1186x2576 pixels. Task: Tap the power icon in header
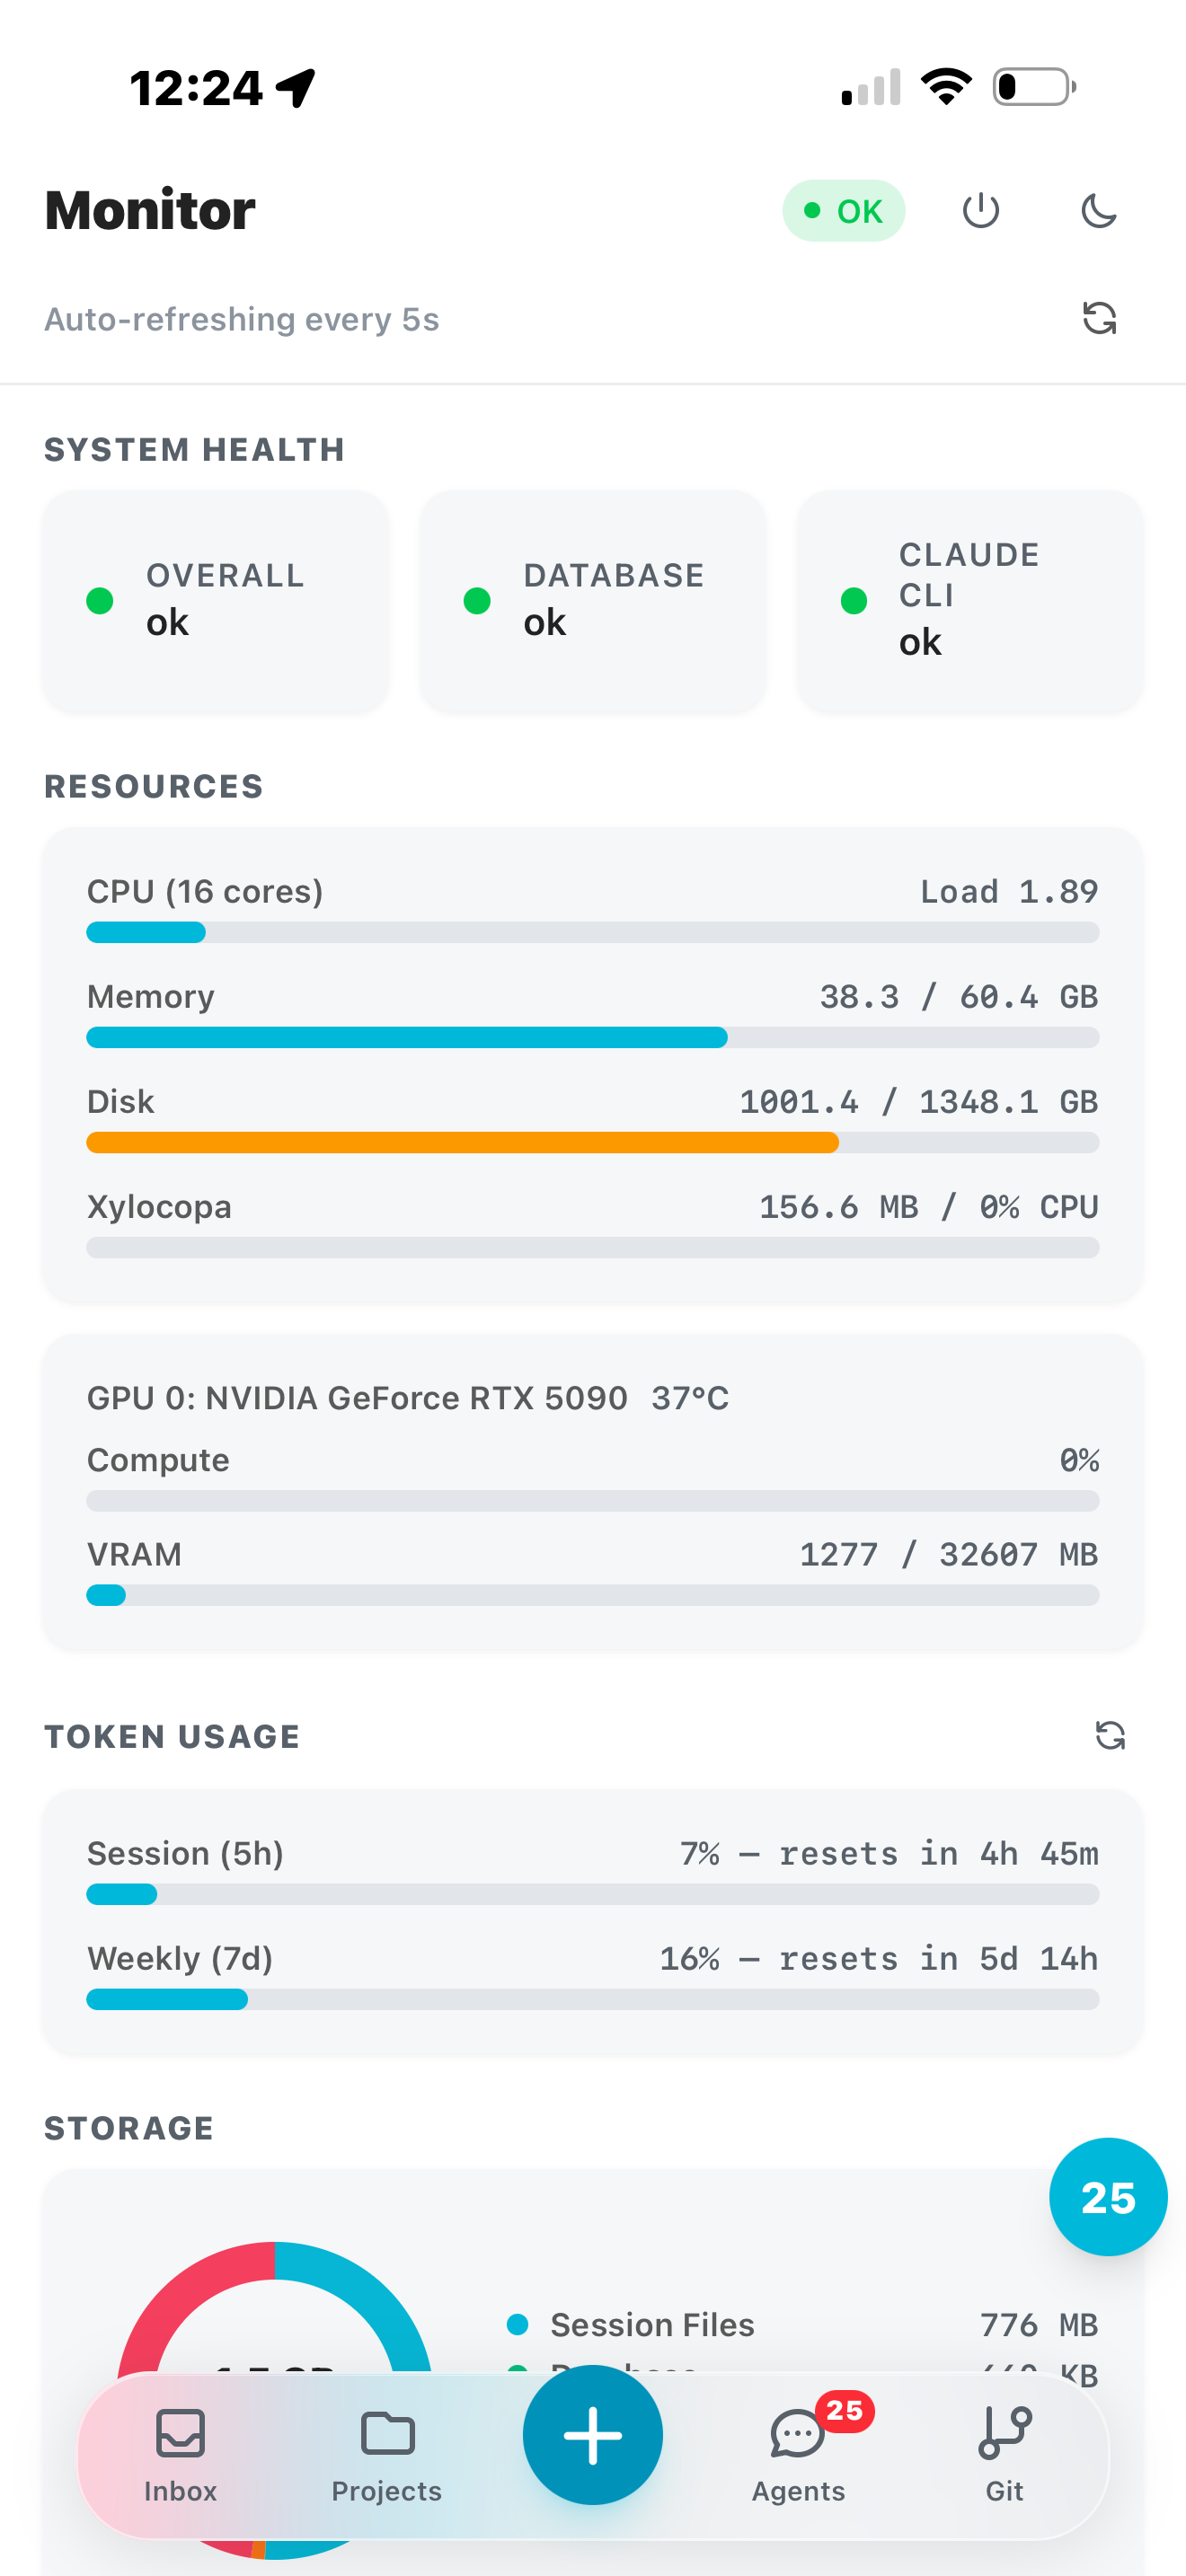[980, 211]
